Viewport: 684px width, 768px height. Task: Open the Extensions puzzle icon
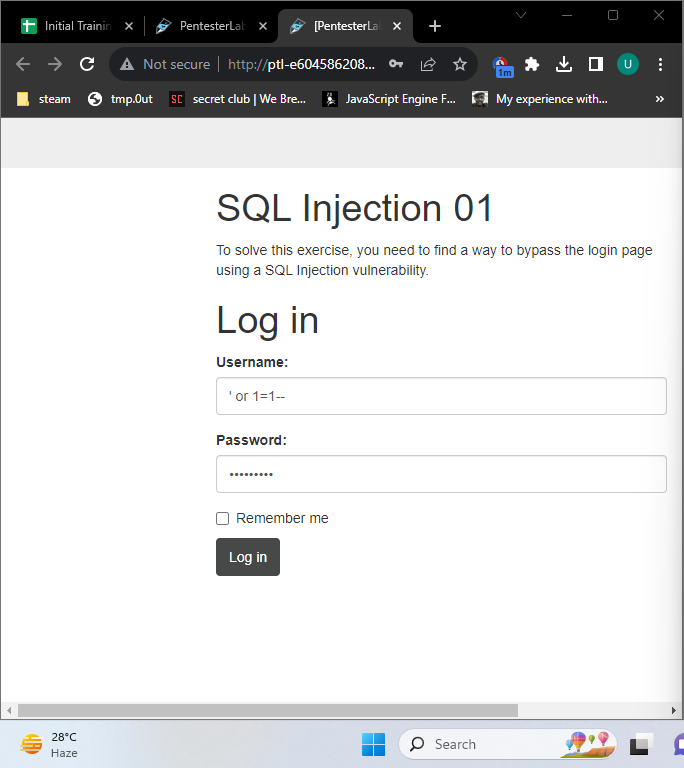click(532, 64)
